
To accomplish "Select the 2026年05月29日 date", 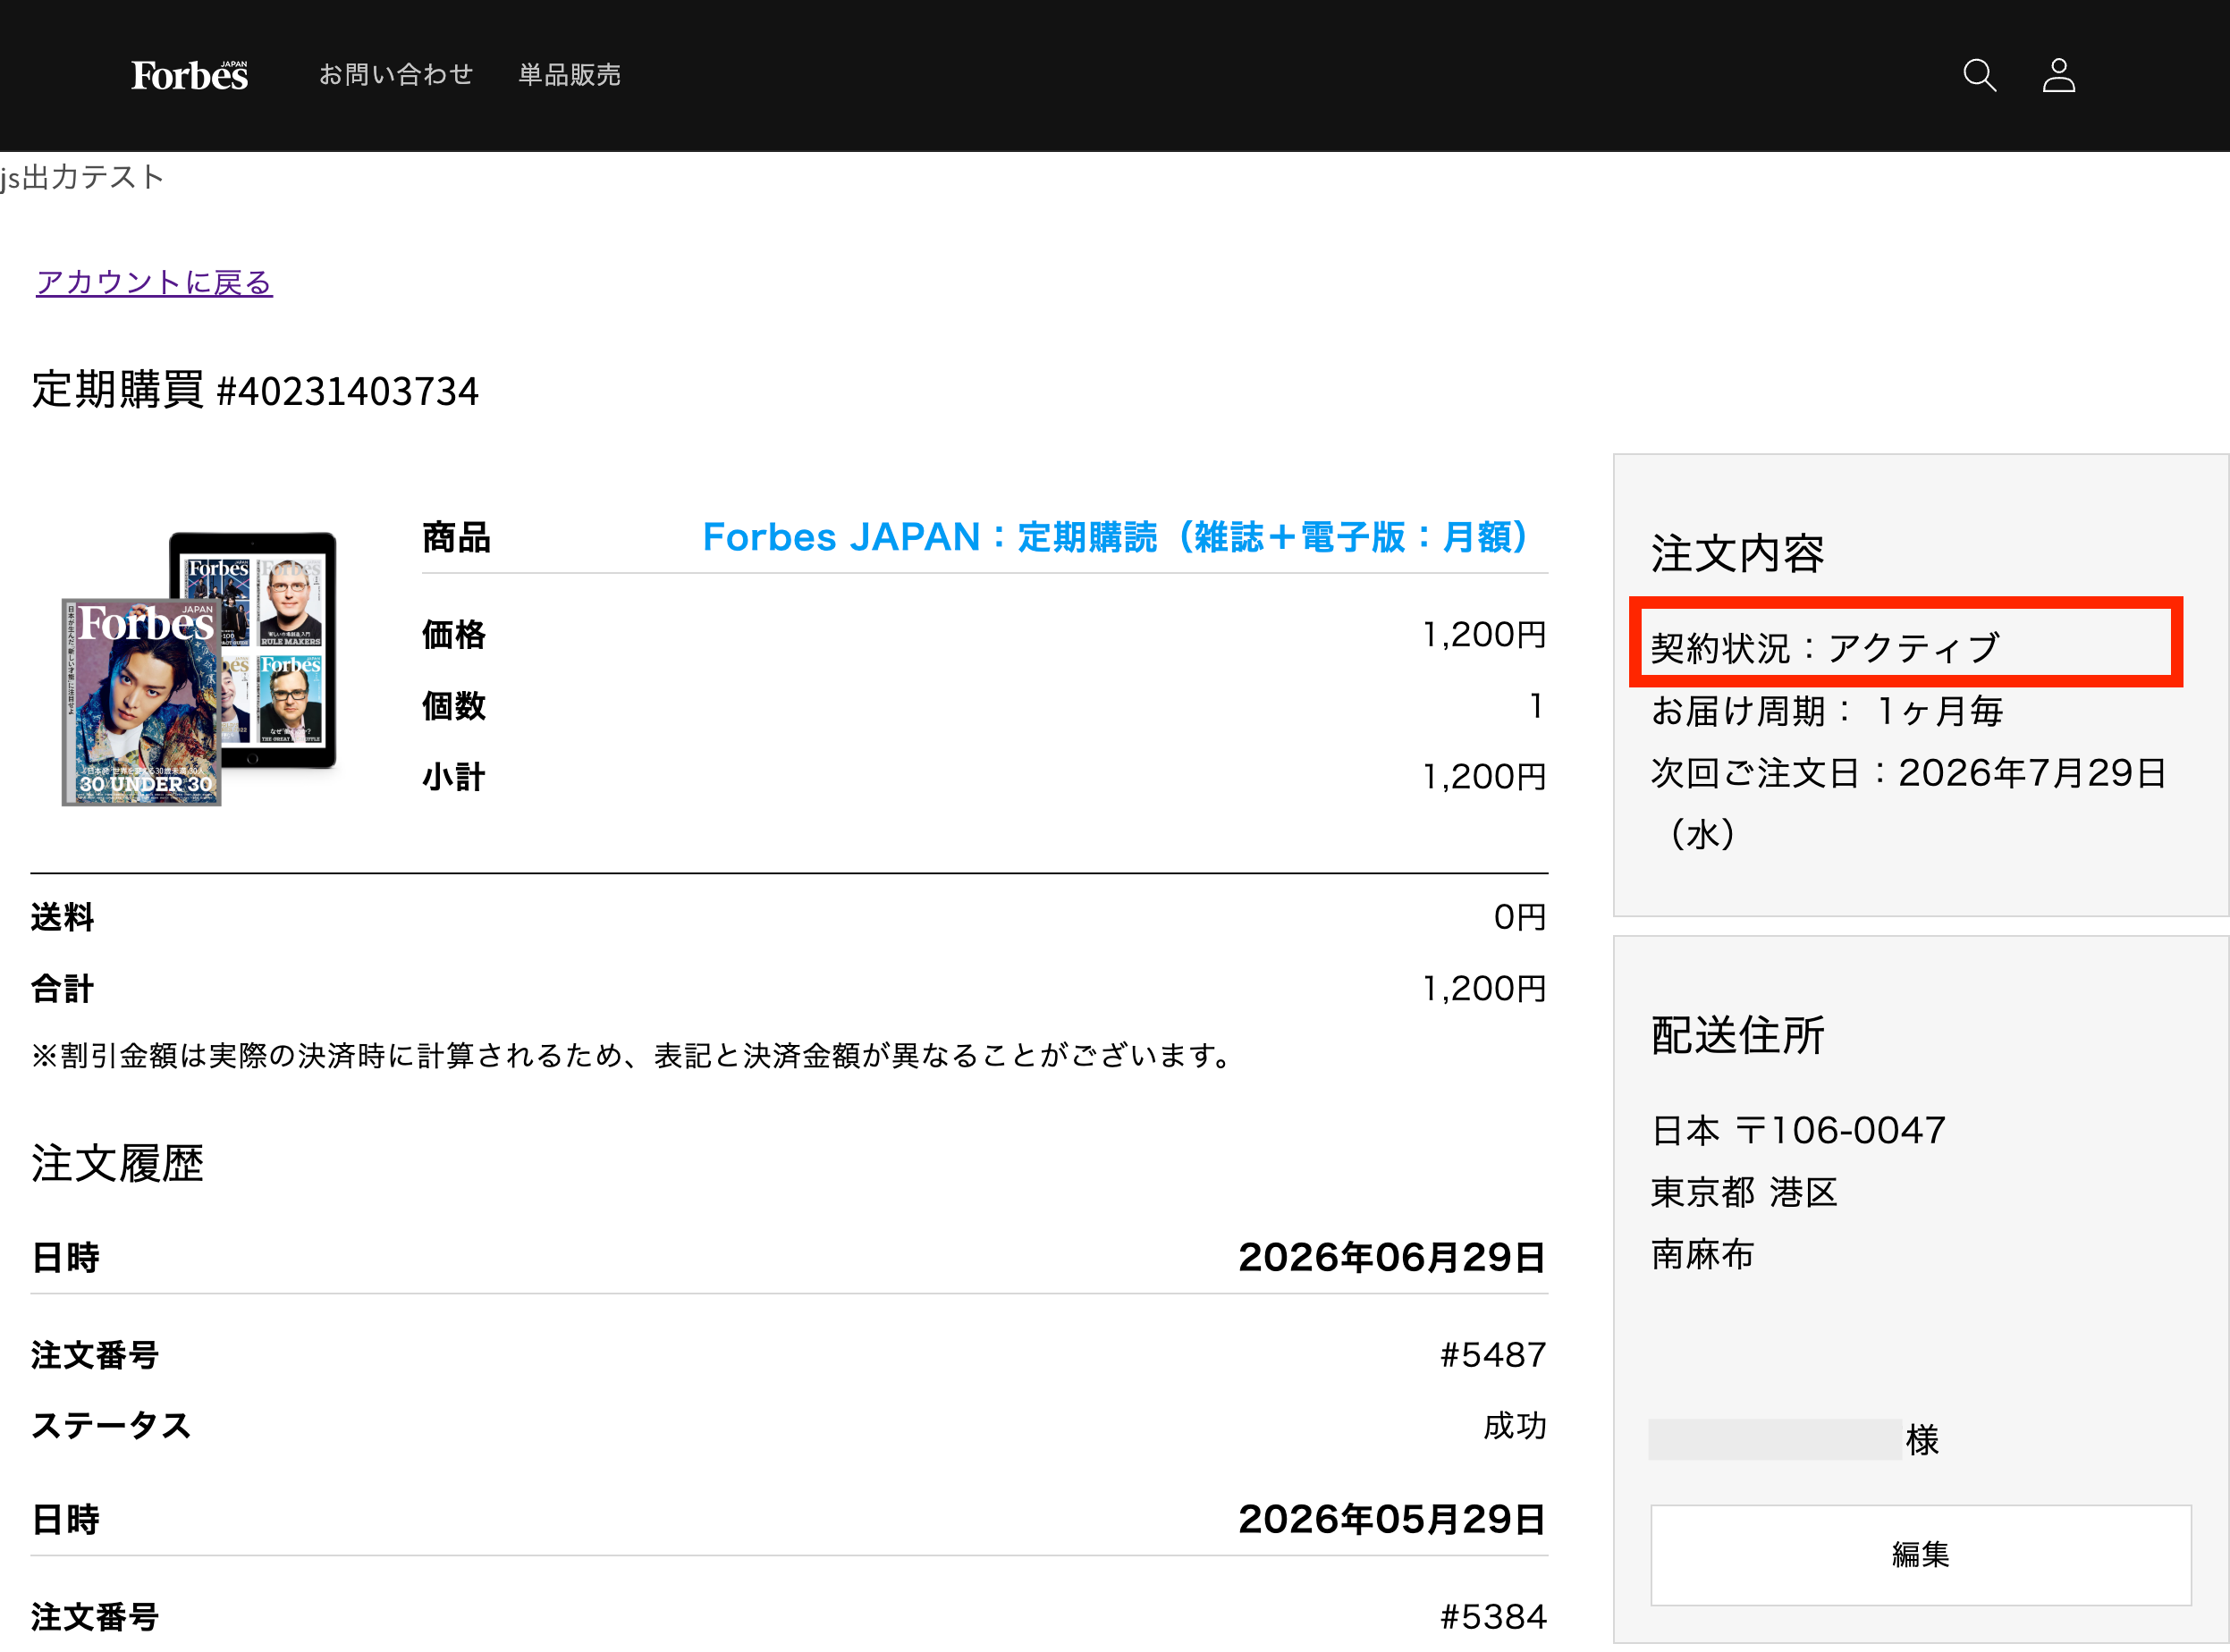I will [1392, 1519].
